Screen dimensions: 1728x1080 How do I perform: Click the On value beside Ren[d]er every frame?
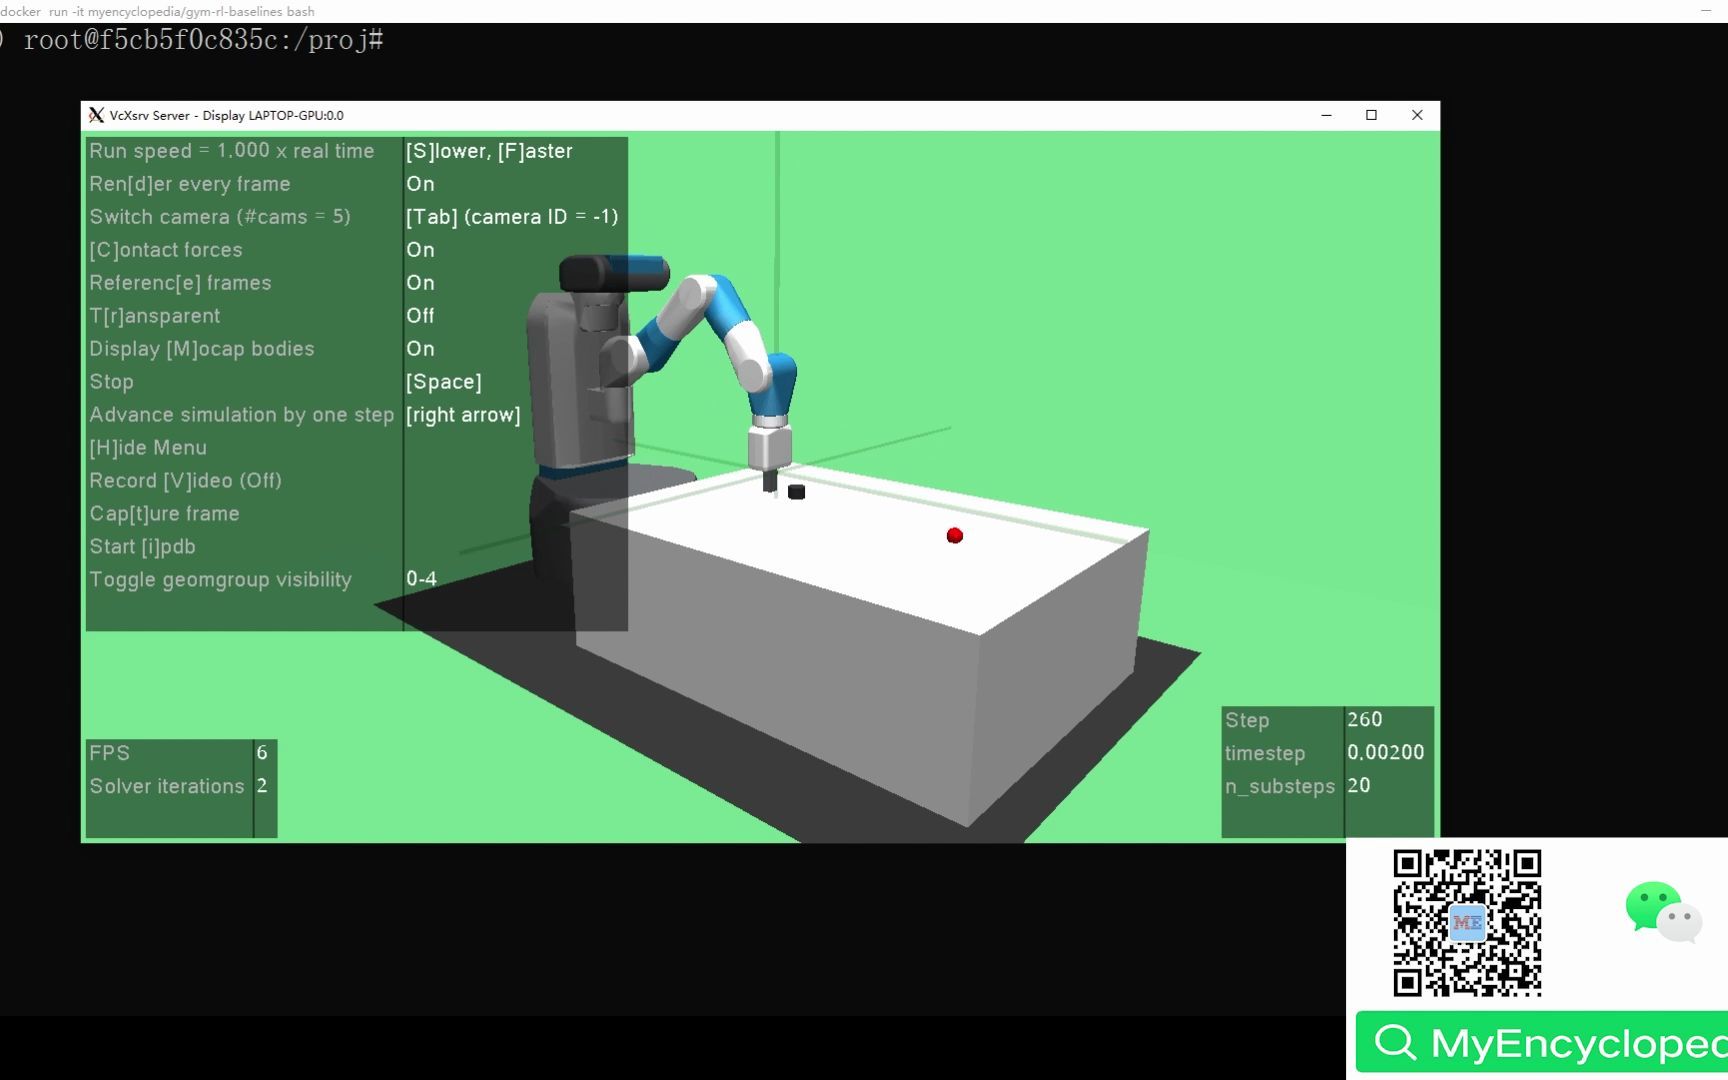pyautogui.click(x=420, y=184)
